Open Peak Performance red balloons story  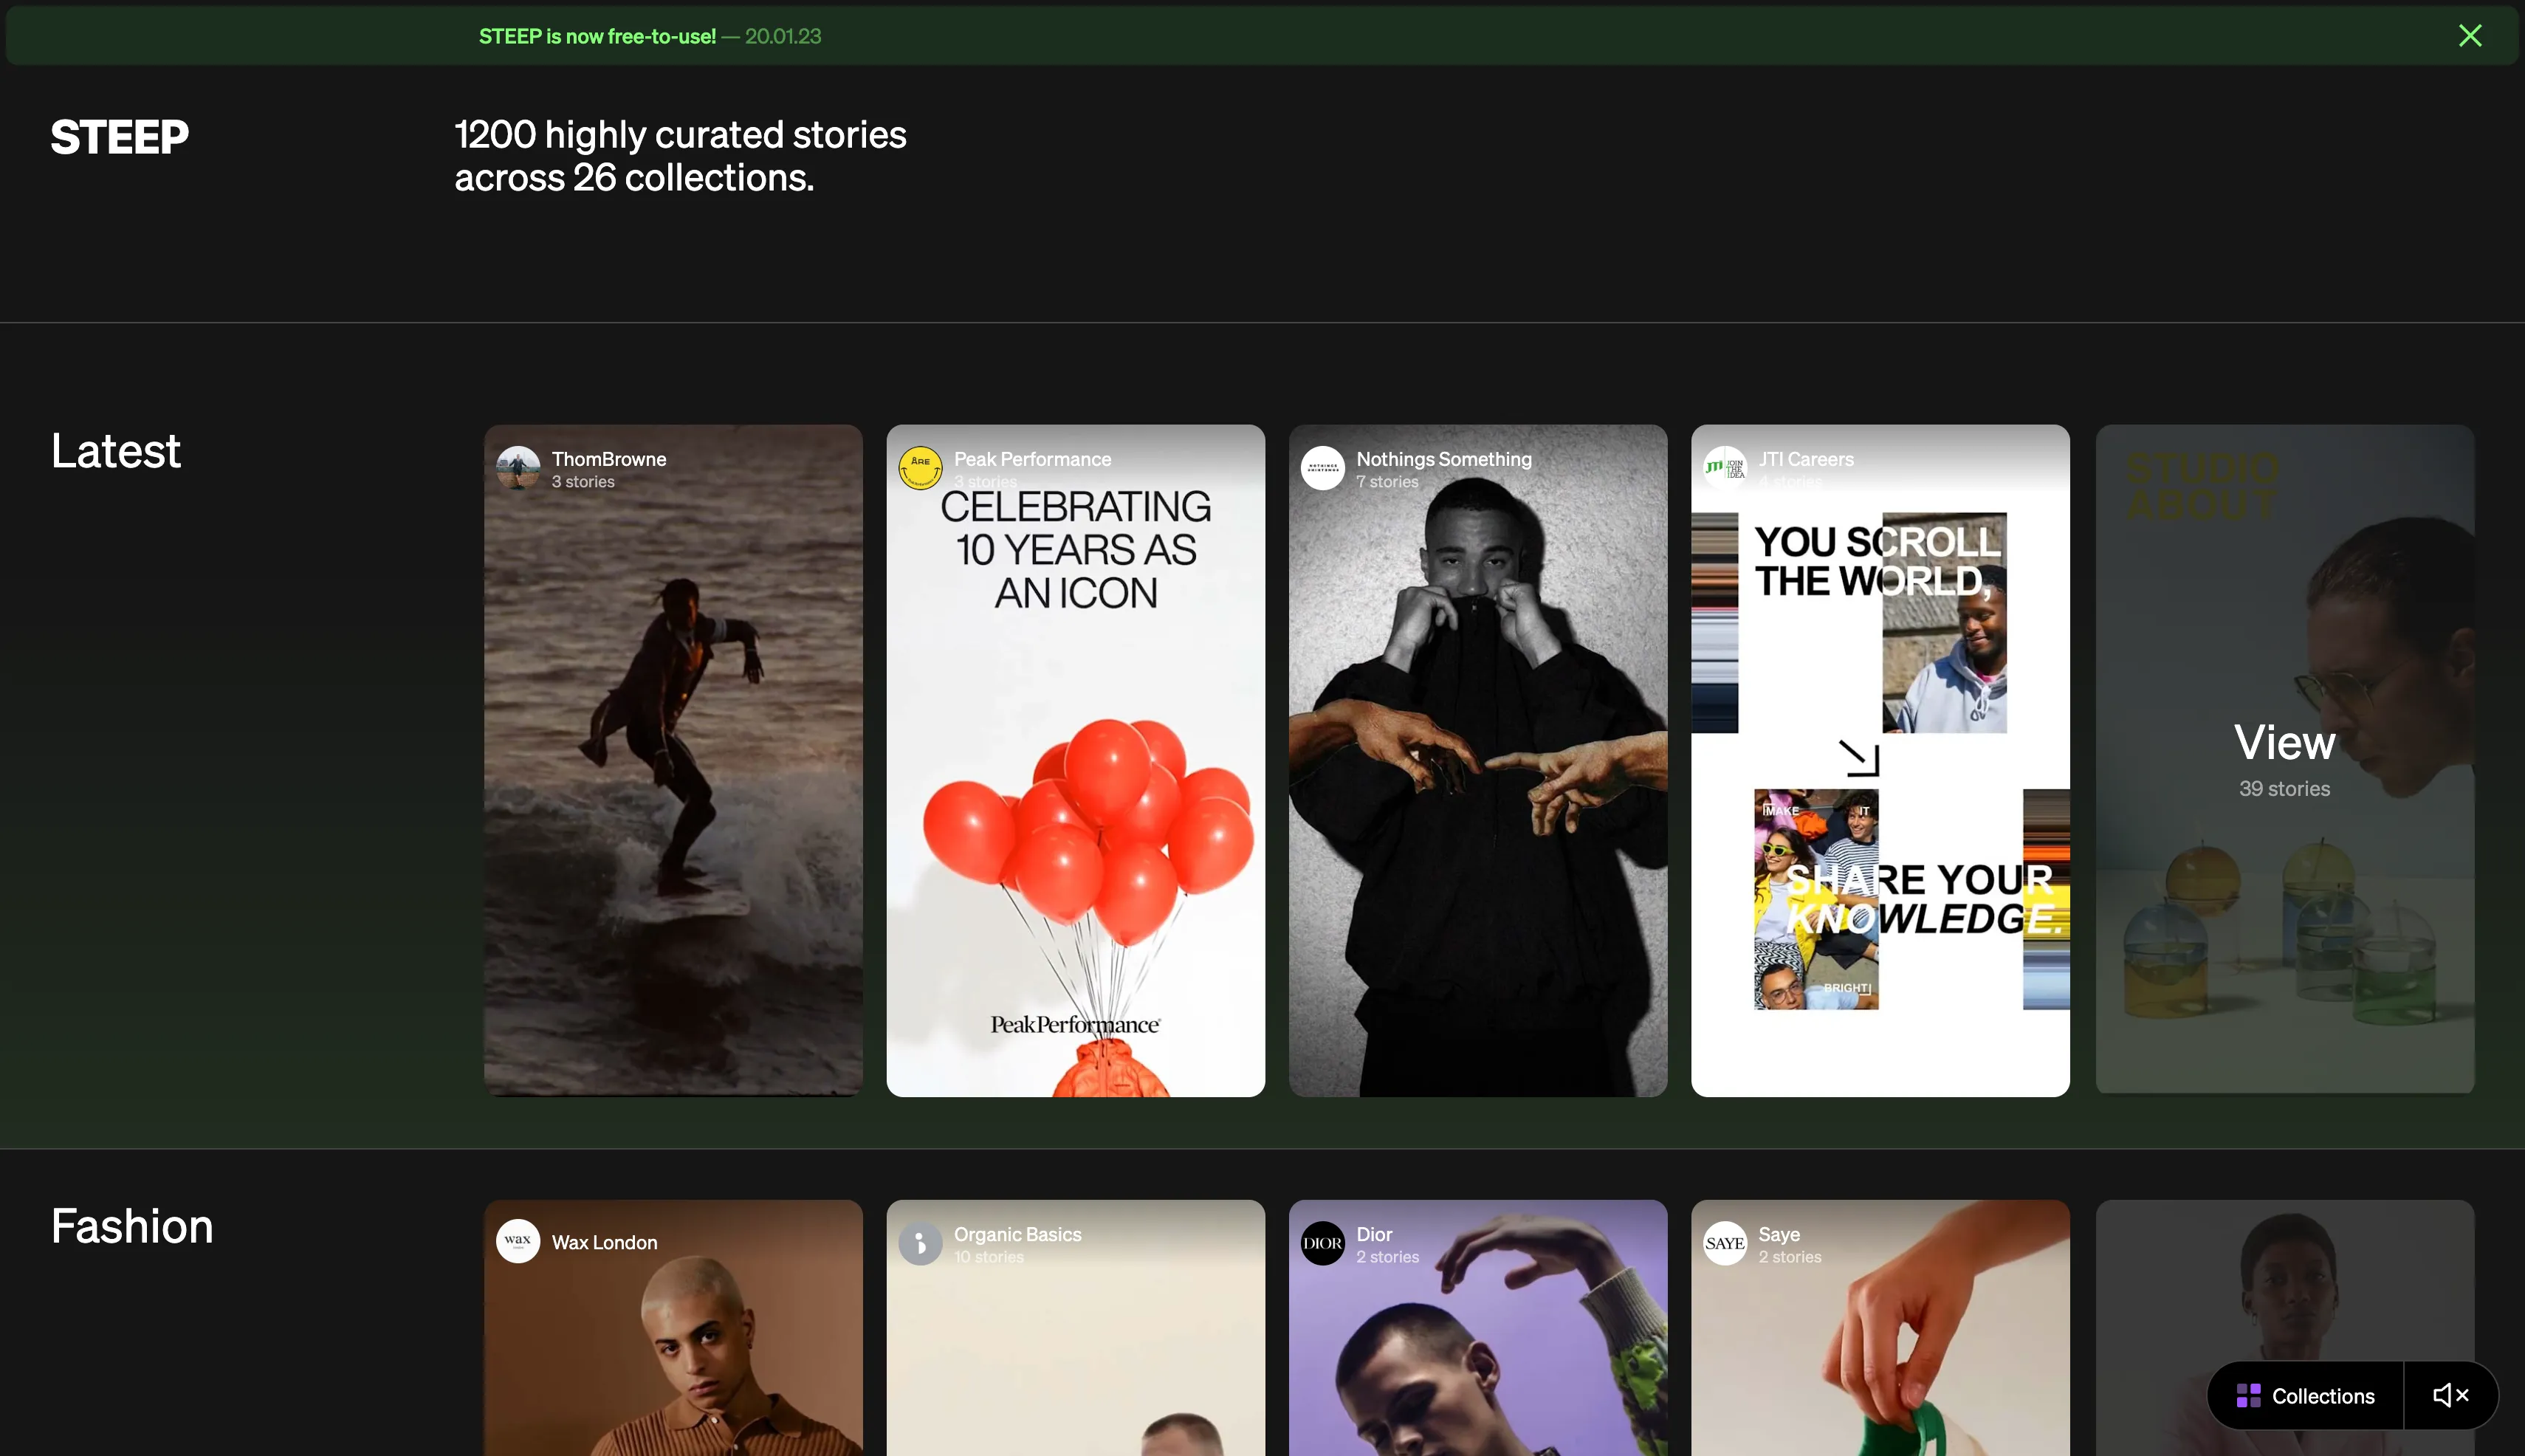[1075, 800]
